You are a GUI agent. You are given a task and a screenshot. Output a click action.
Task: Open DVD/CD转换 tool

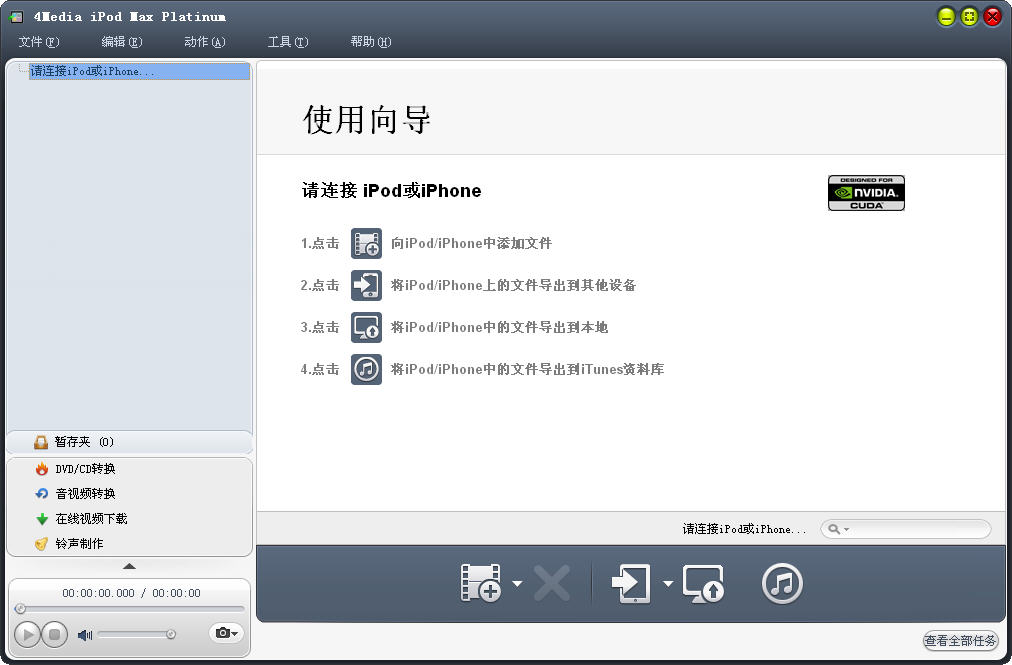85,469
